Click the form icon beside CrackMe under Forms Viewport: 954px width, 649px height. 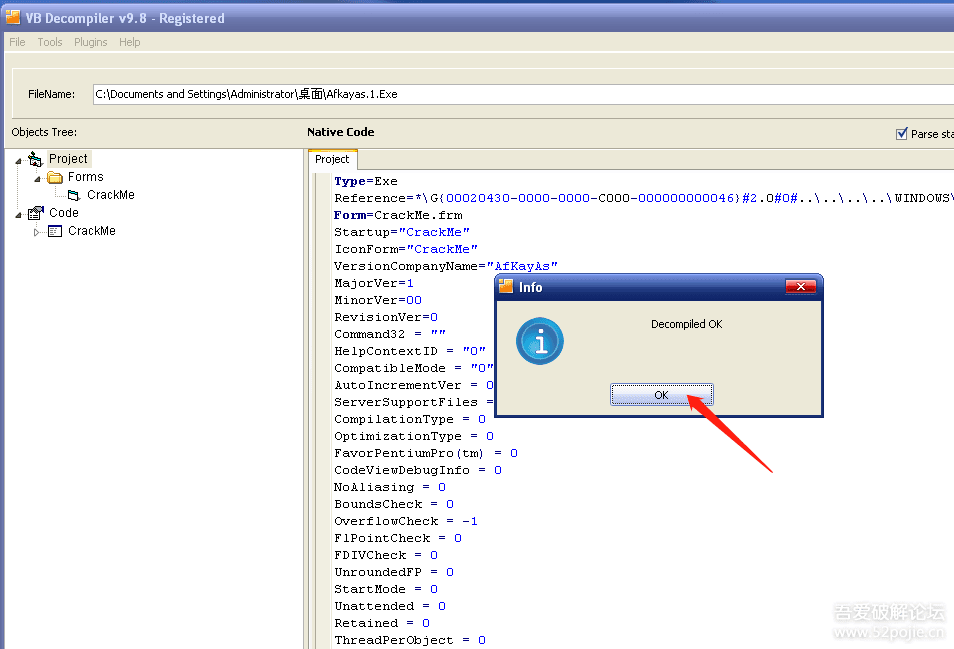(x=74, y=195)
